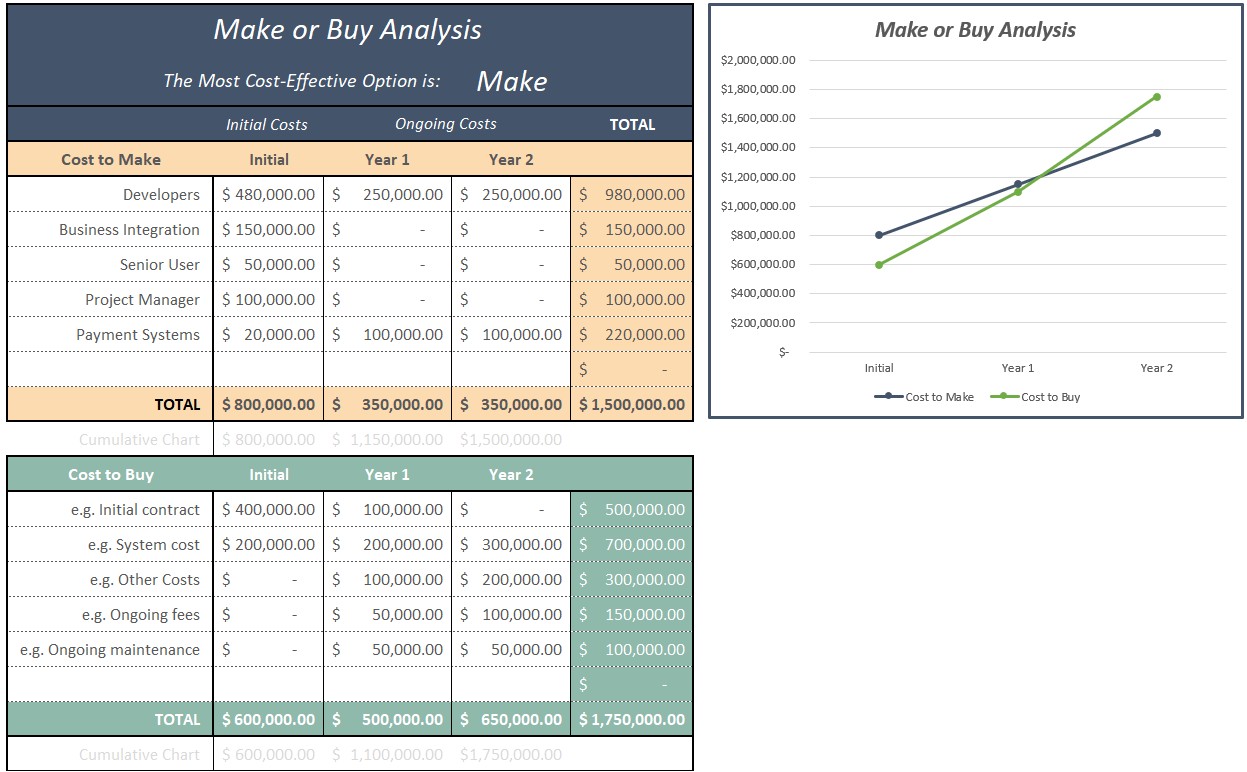1247x772 pixels.
Task: Select the 'Make or Buy Analysis' table title cell
Action: point(348,30)
